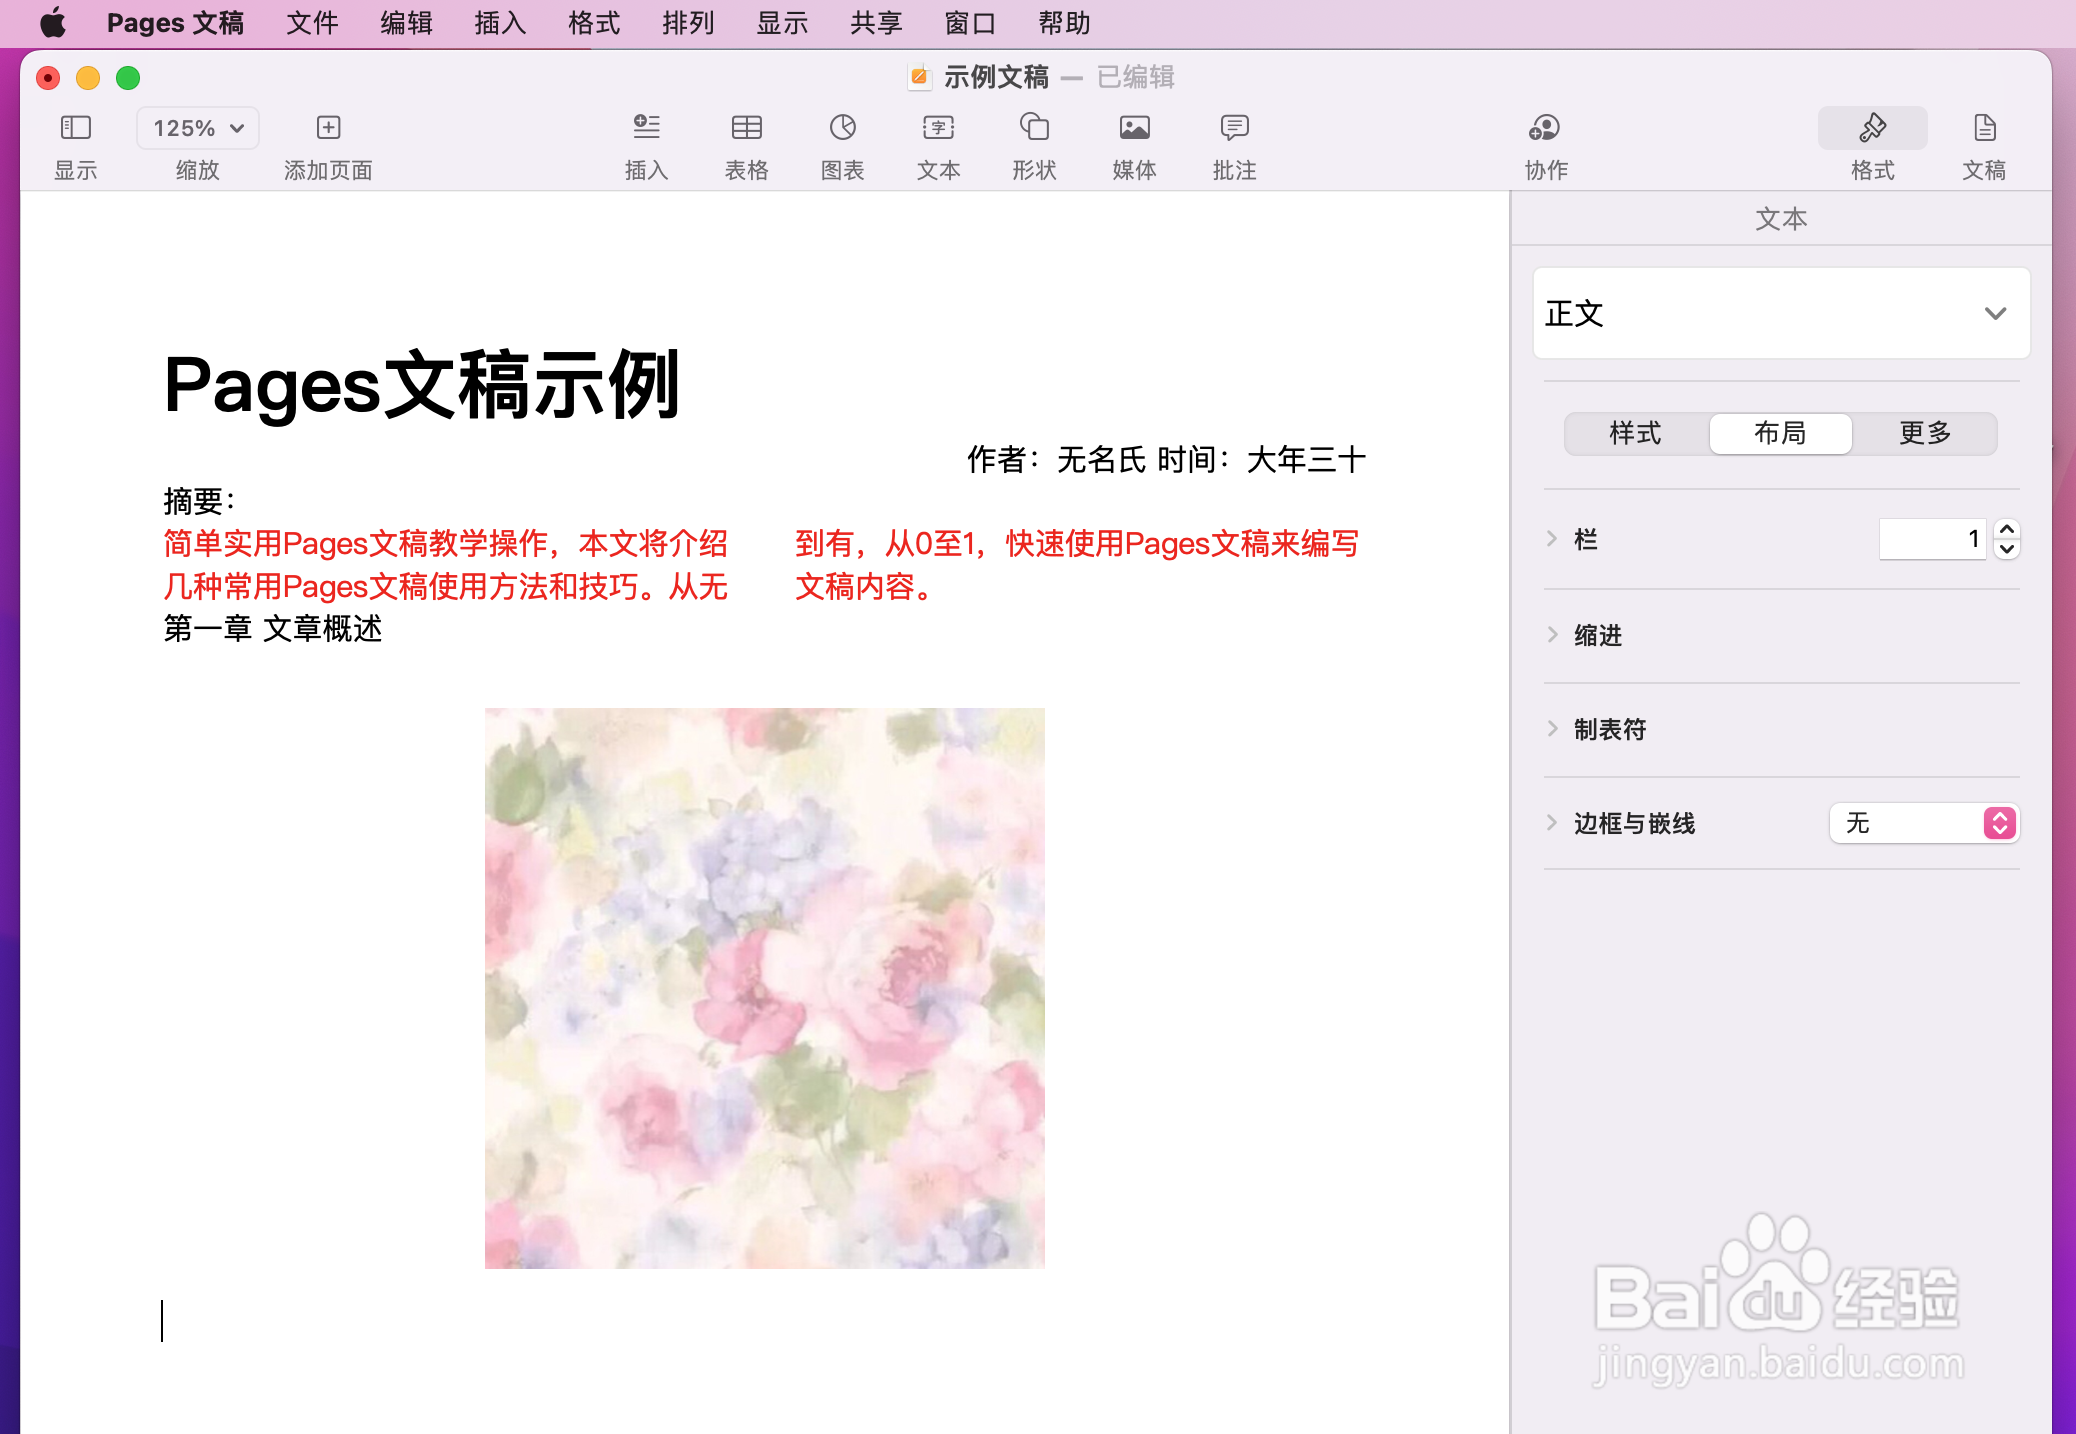This screenshot has width=2076, height=1434.
Task: Increase columns count with up stepper
Action: [x=2007, y=529]
